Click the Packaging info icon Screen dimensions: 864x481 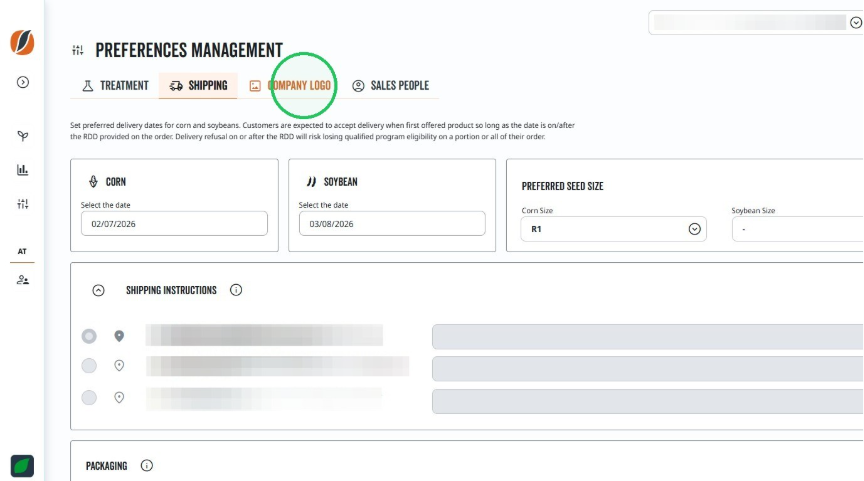tap(147, 466)
